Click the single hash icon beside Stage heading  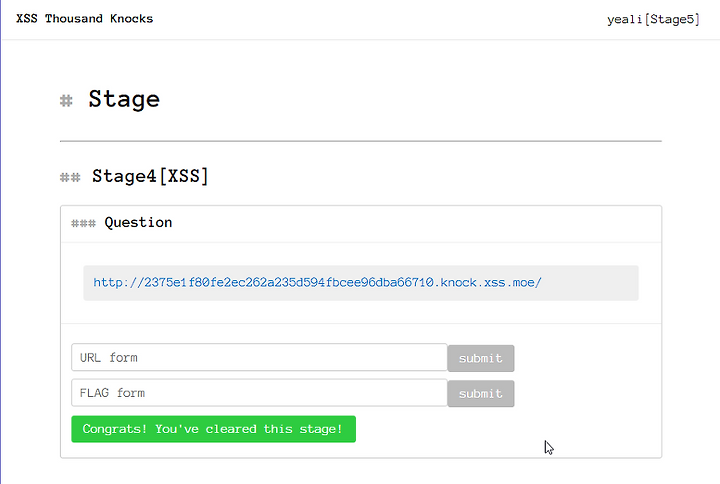point(66,101)
